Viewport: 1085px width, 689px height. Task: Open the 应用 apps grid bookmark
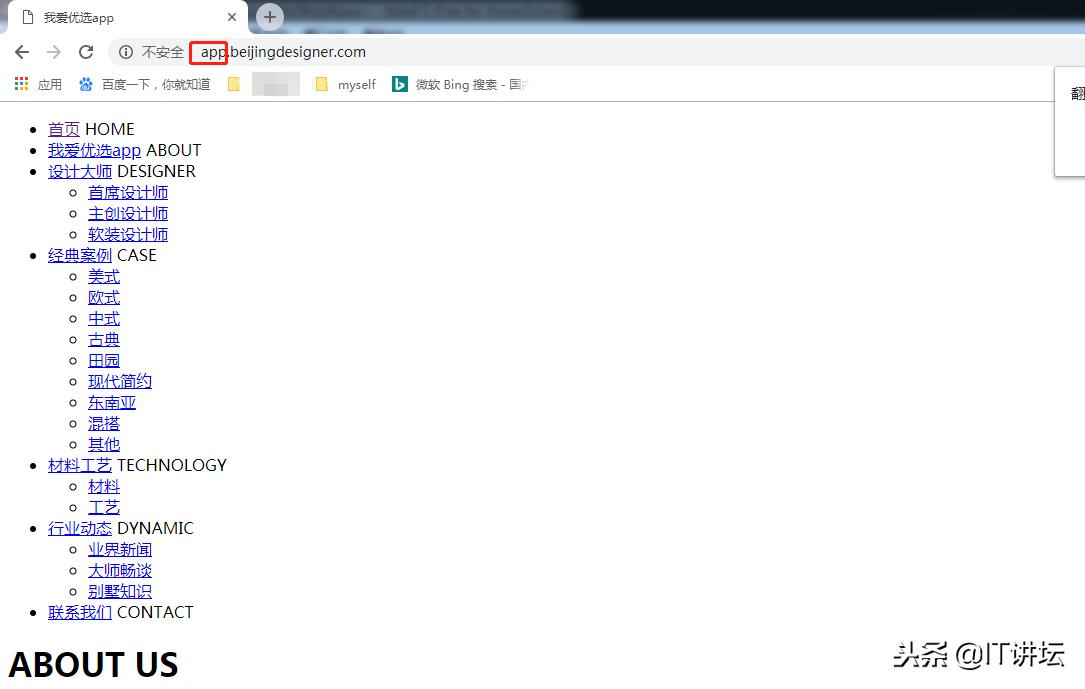(38, 84)
